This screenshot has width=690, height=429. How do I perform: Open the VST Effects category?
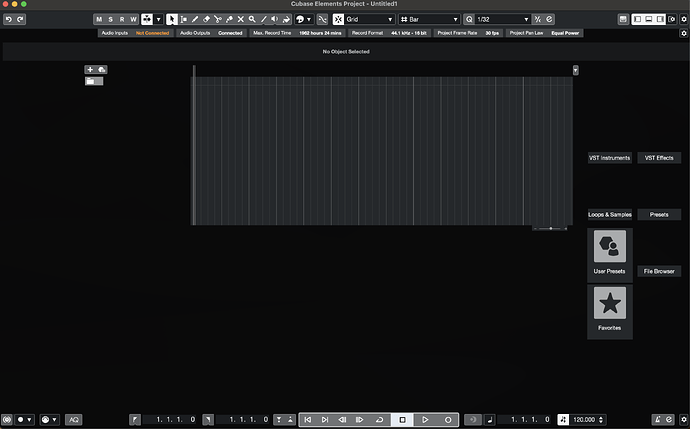point(659,158)
